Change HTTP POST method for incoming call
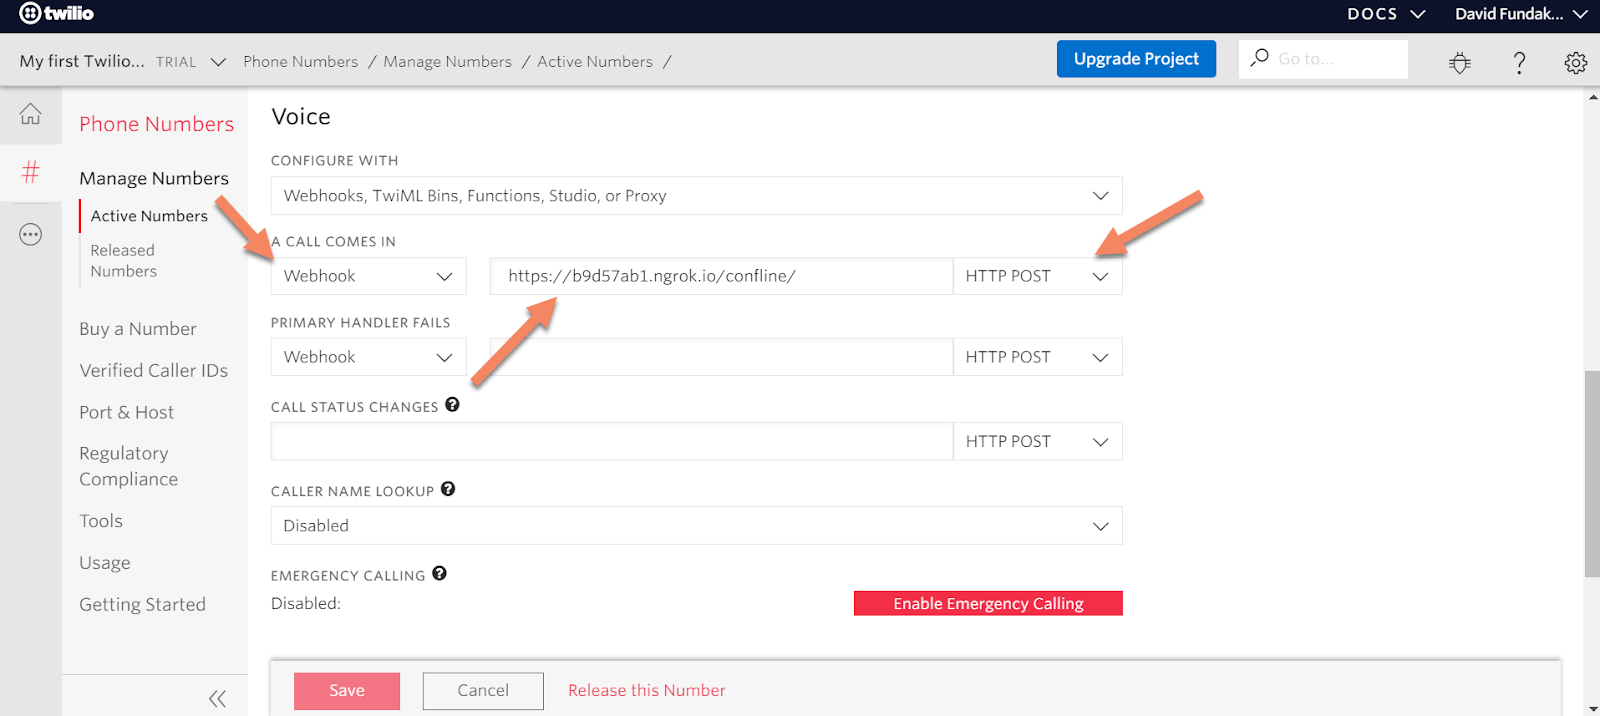Screen dimensions: 1600x716 [1037, 276]
